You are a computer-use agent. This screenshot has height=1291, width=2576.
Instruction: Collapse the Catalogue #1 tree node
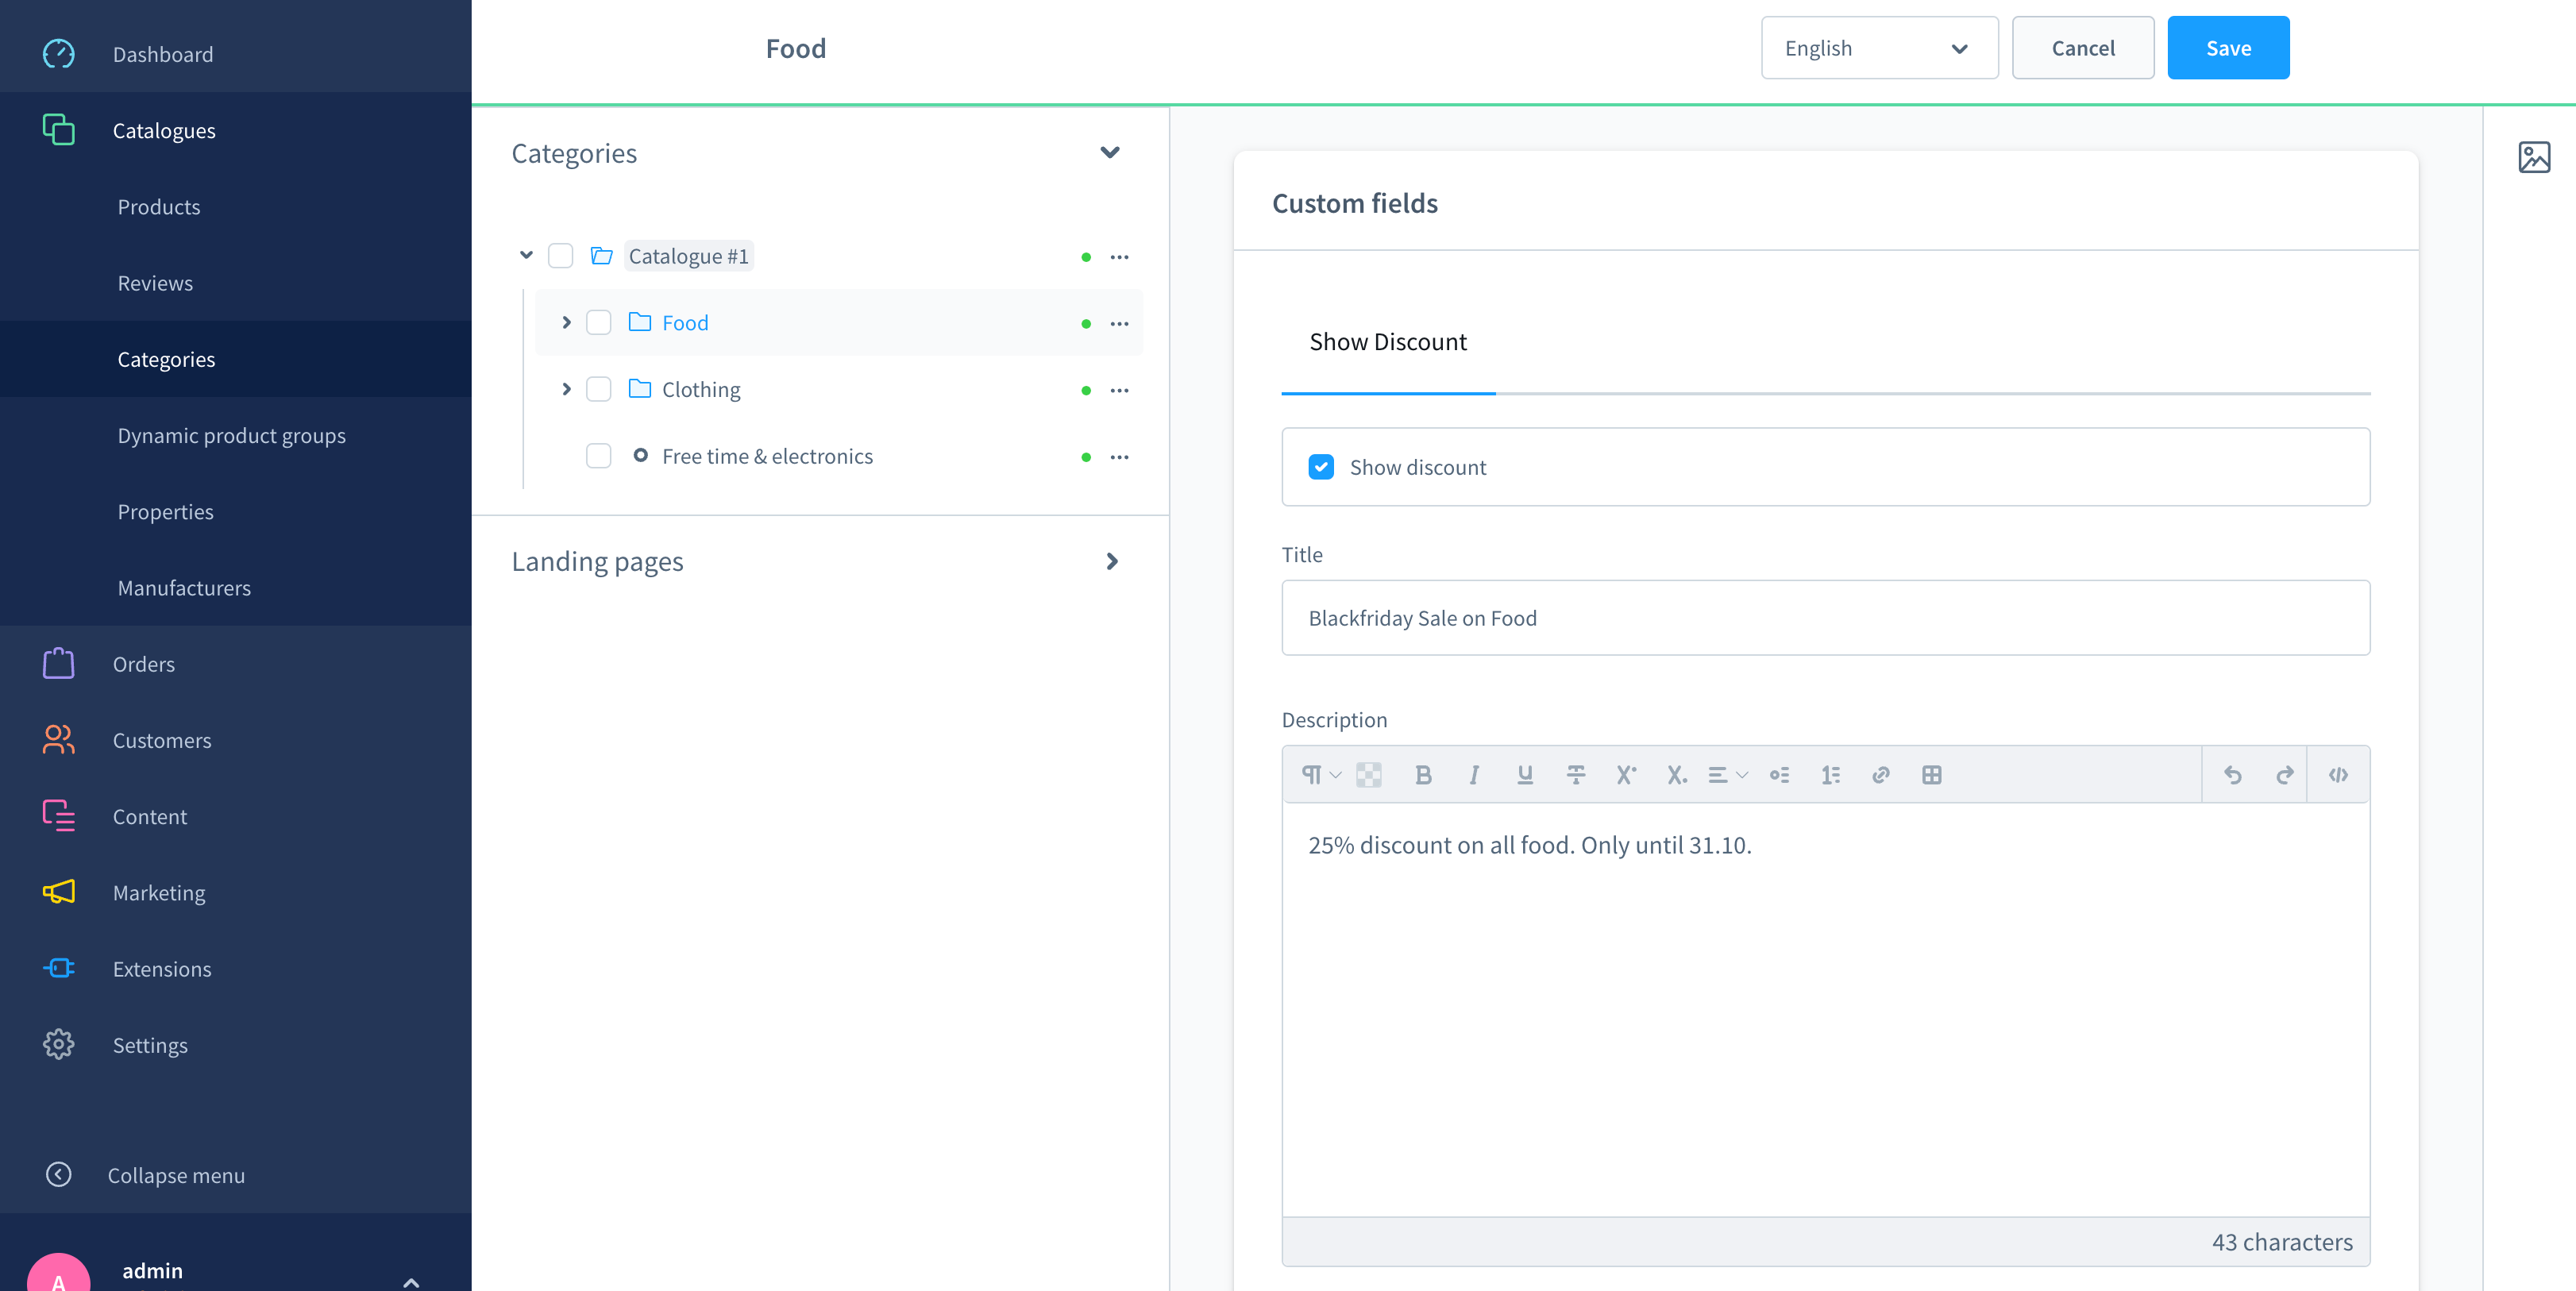pos(527,256)
